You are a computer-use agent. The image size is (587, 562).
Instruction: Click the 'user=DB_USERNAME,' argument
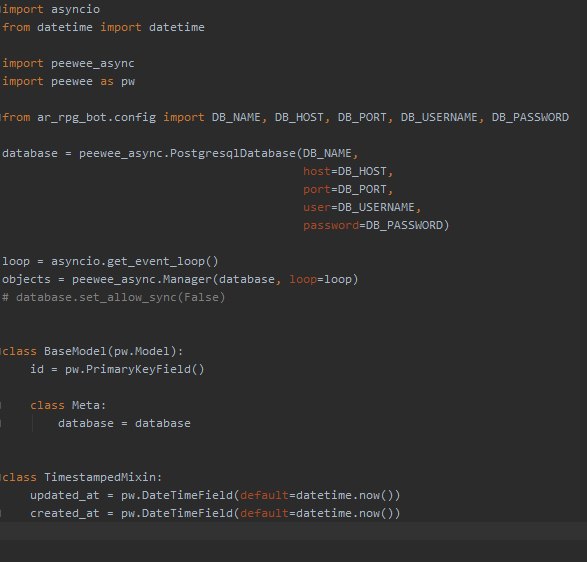[362, 207]
